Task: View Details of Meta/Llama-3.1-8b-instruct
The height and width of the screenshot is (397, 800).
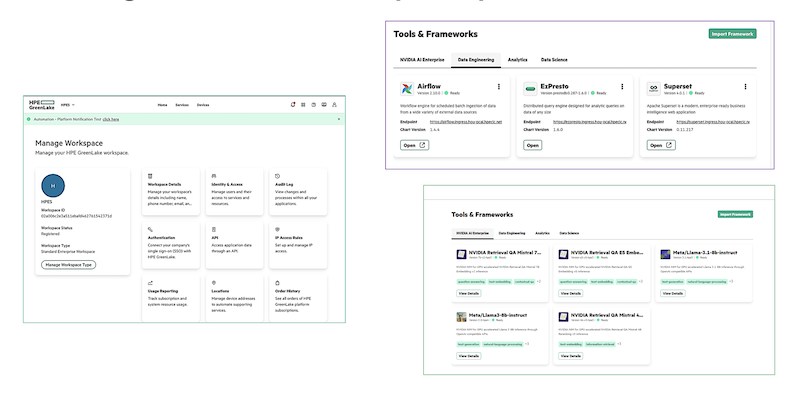Action: tap(673, 293)
